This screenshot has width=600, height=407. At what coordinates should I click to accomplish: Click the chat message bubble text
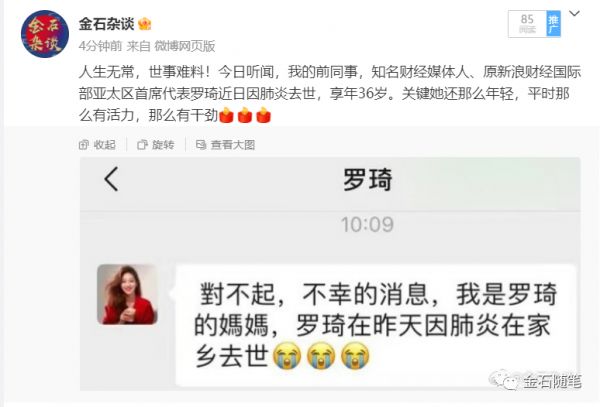375,325
